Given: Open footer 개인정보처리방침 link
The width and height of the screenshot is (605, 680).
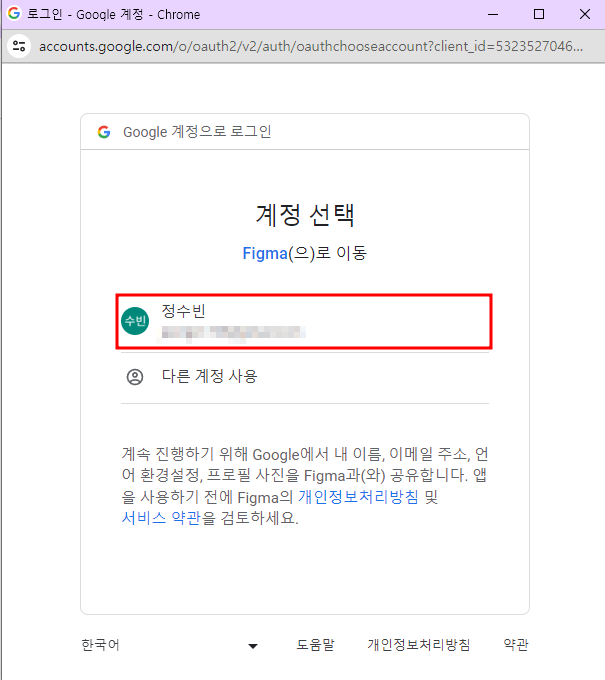Looking at the screenshot, I should click(x=419, y=645).
